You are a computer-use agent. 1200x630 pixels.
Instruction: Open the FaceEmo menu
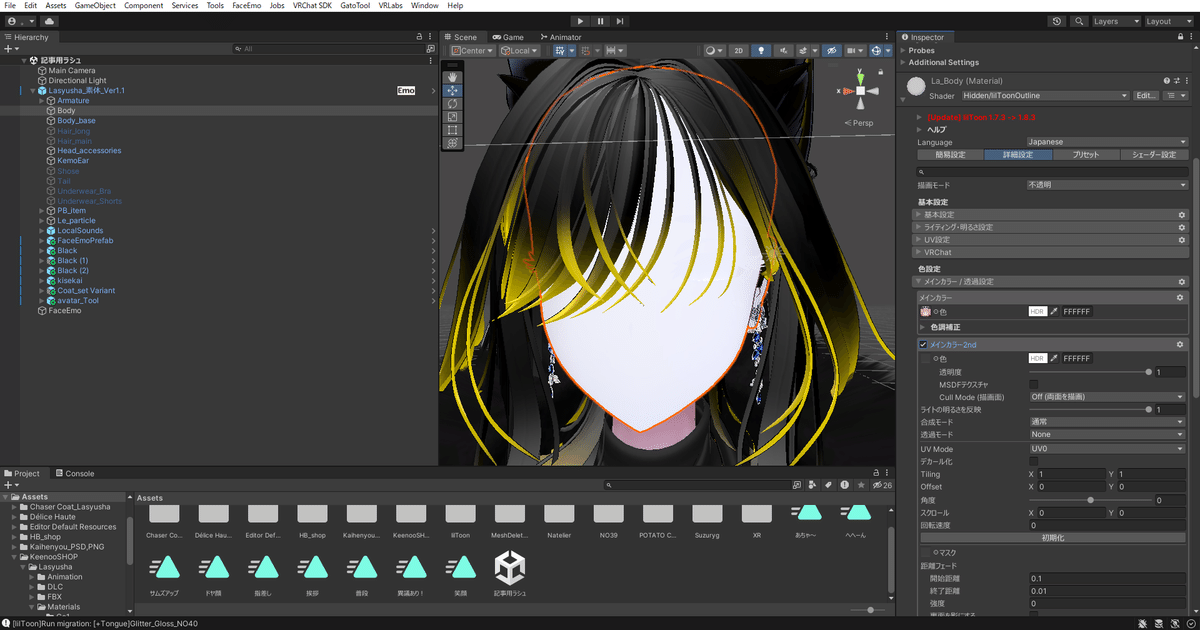pos(246,6)
